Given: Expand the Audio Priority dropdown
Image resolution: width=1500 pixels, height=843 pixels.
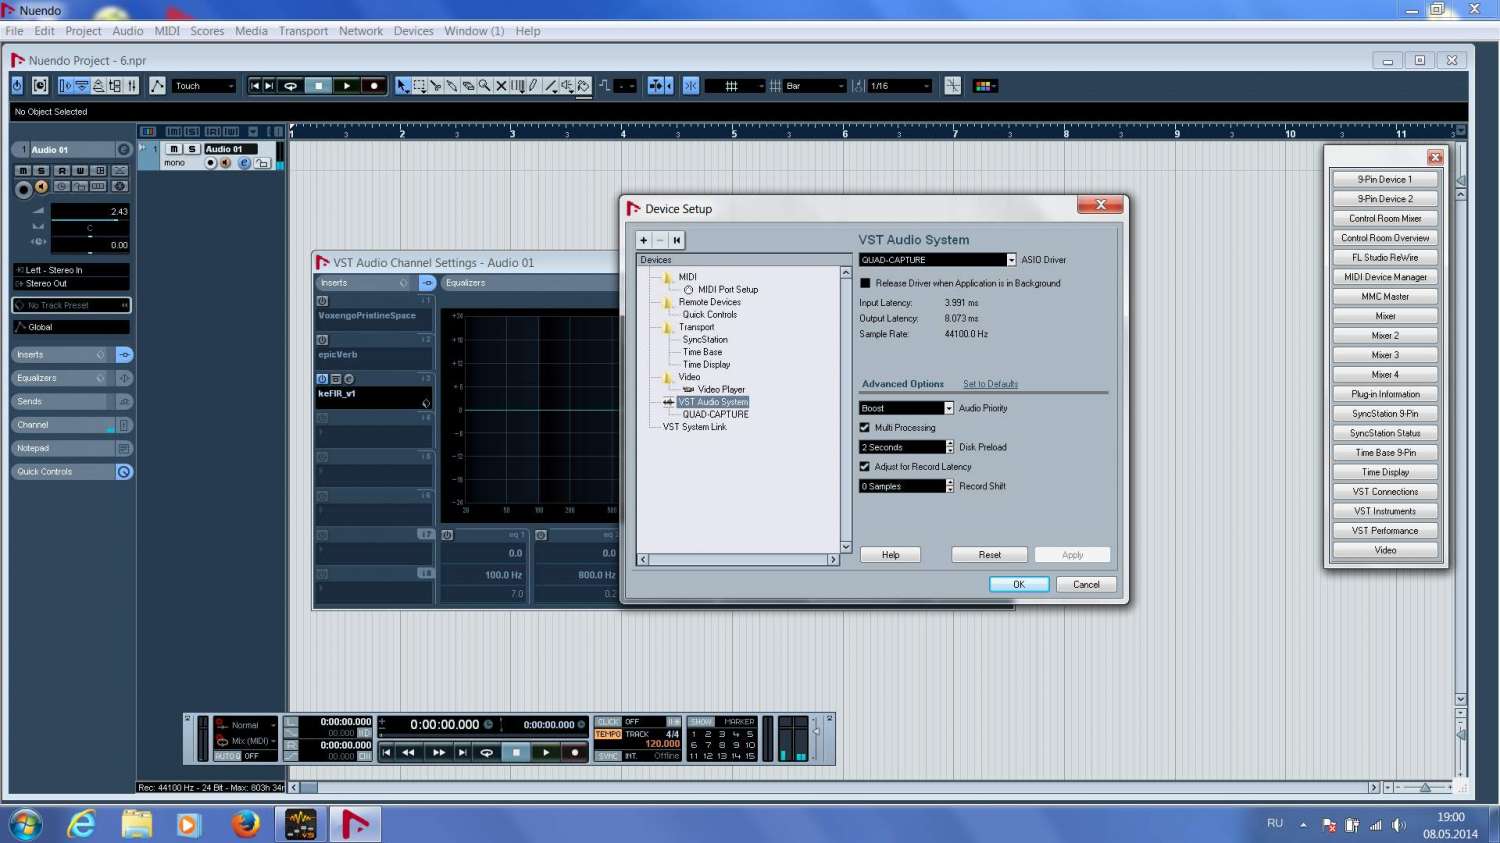Looking at the screenshot, I should [949, 408].
